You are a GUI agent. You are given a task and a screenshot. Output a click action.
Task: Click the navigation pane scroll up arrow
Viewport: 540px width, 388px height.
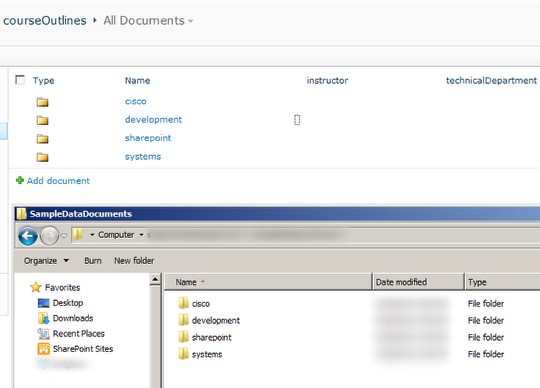[x=155, y=280]
